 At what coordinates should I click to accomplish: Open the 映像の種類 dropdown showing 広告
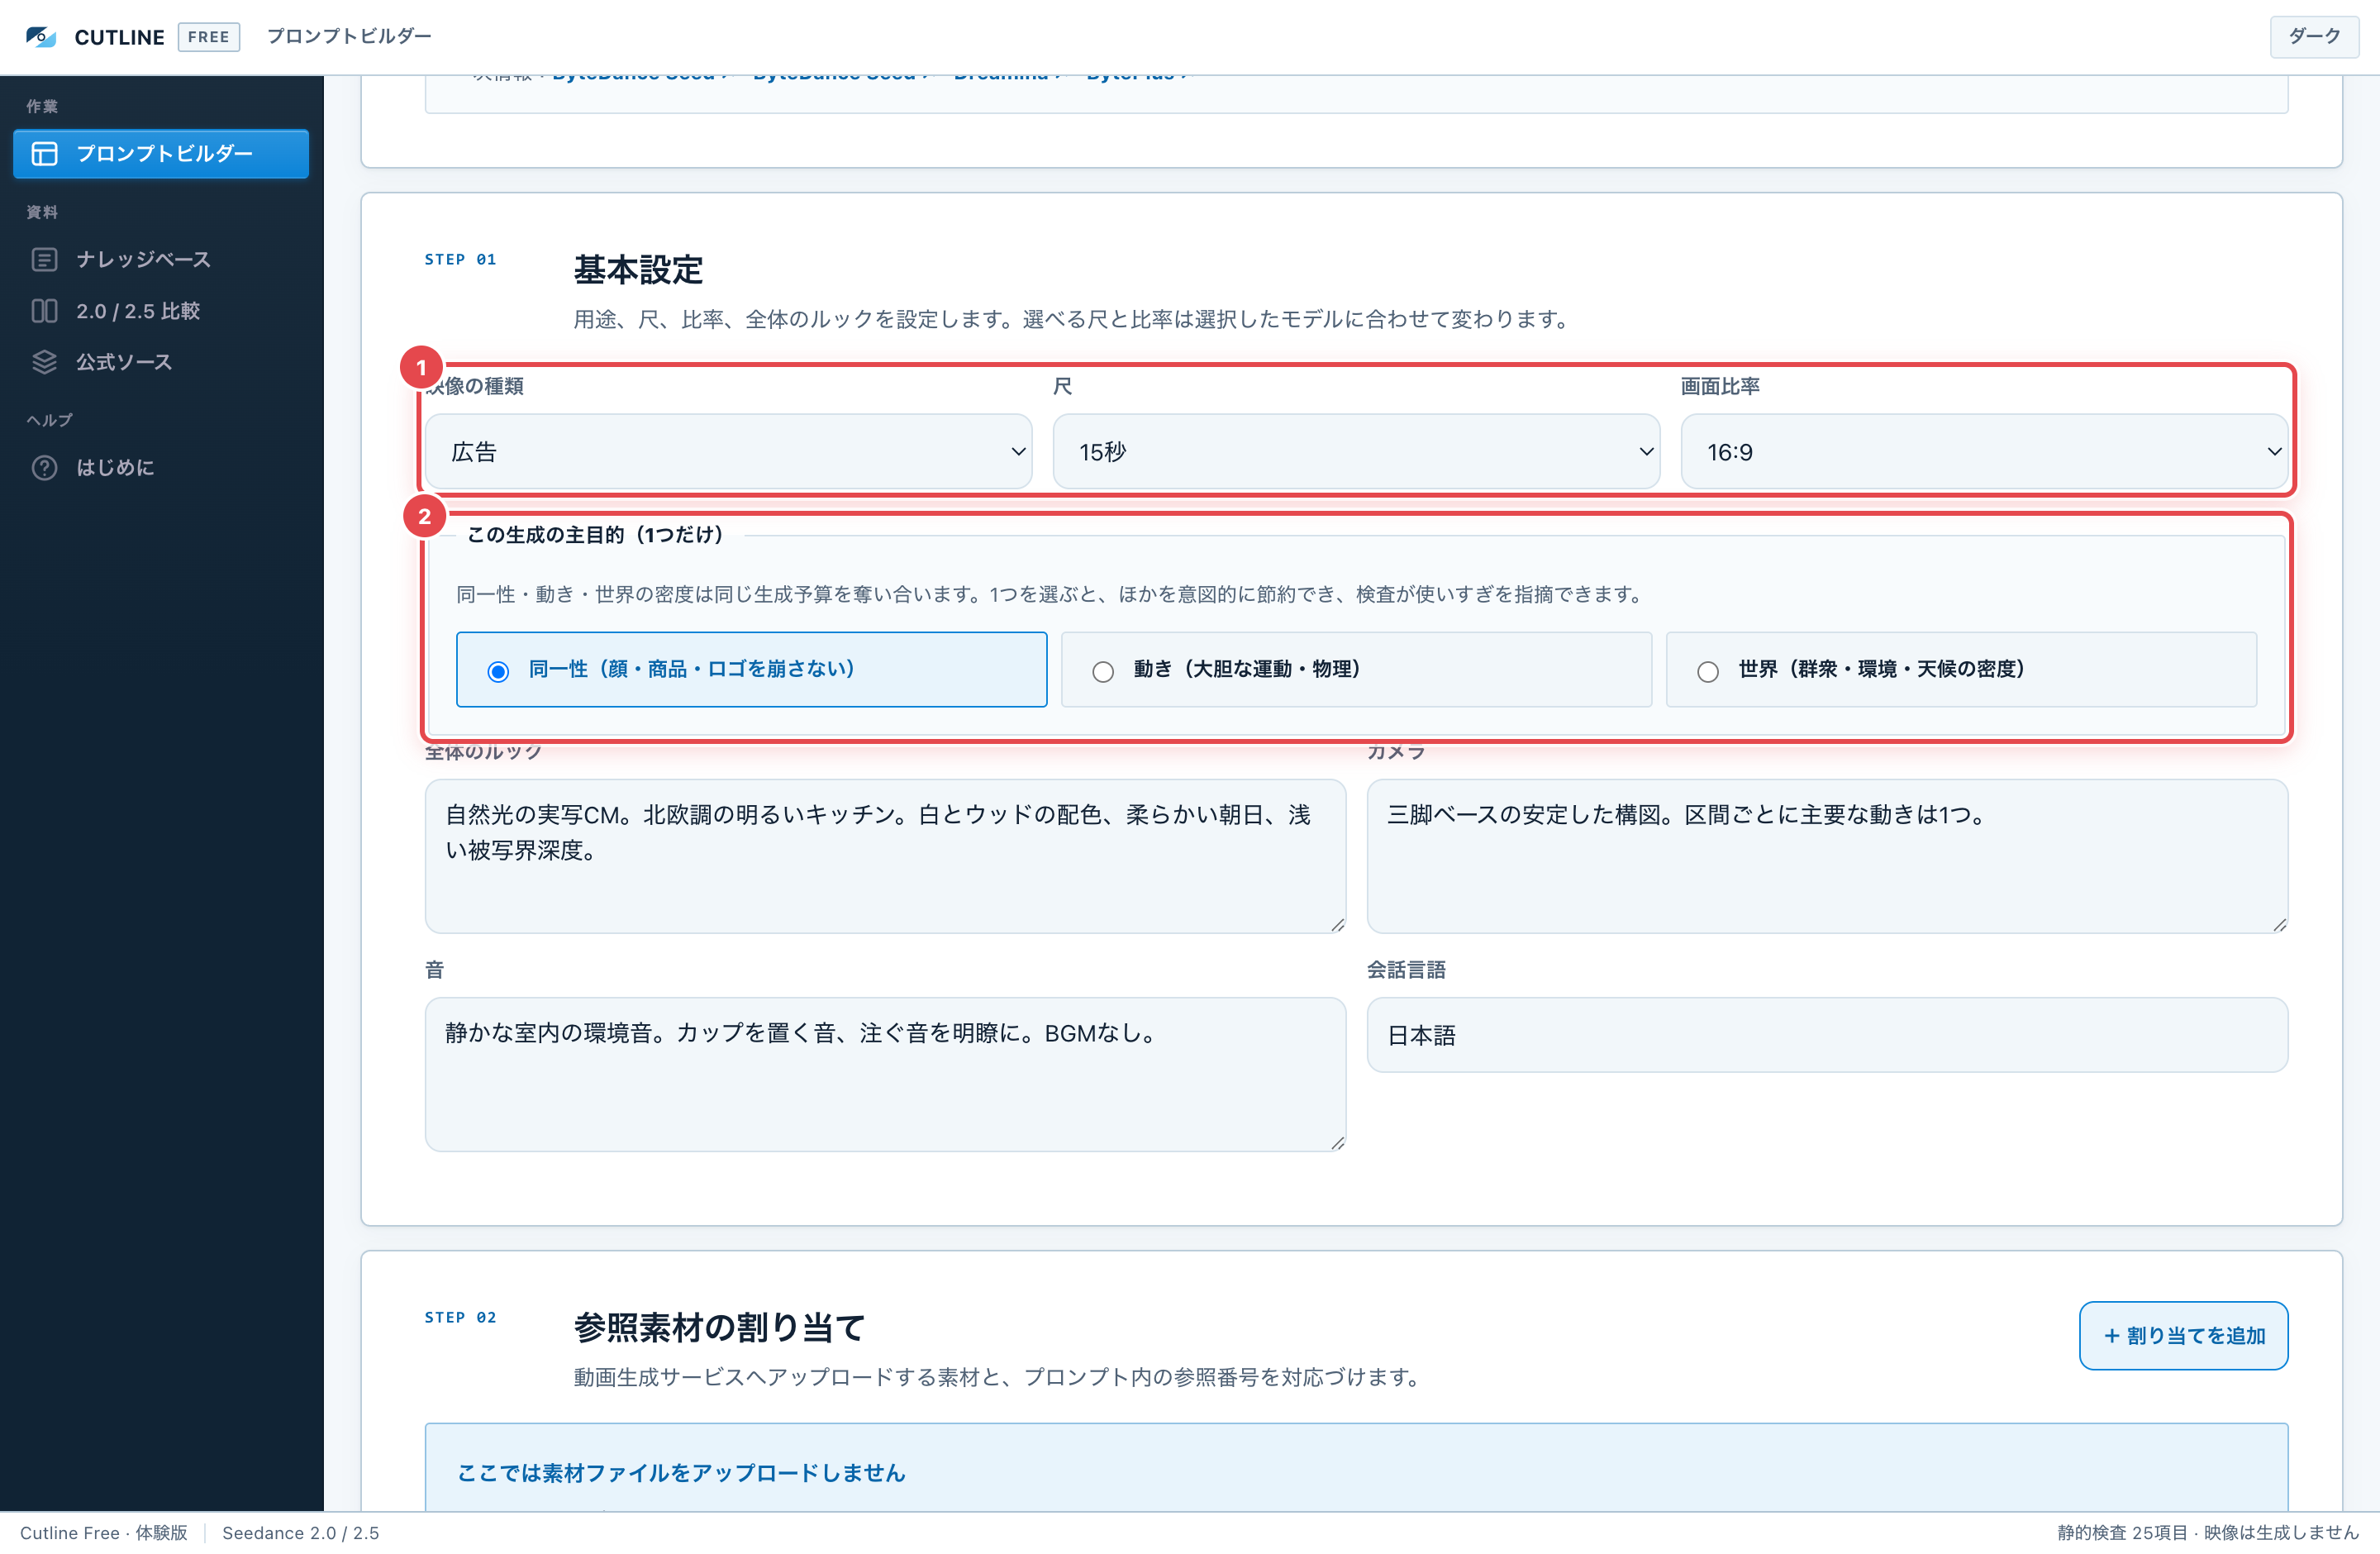(729, 451)
